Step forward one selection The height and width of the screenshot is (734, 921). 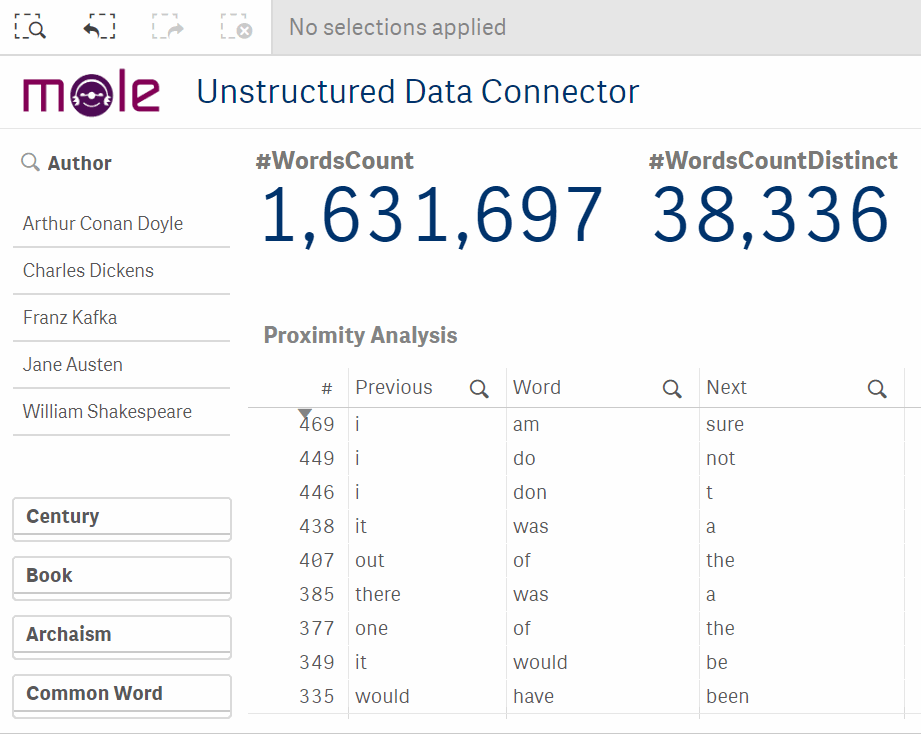[x=168, y=27]
